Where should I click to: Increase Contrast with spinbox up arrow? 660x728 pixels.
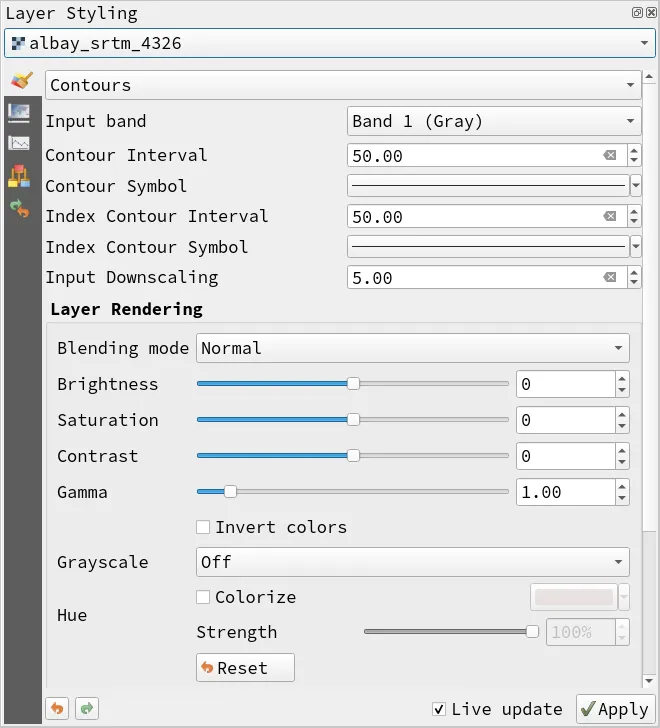[x=622, y=450]
